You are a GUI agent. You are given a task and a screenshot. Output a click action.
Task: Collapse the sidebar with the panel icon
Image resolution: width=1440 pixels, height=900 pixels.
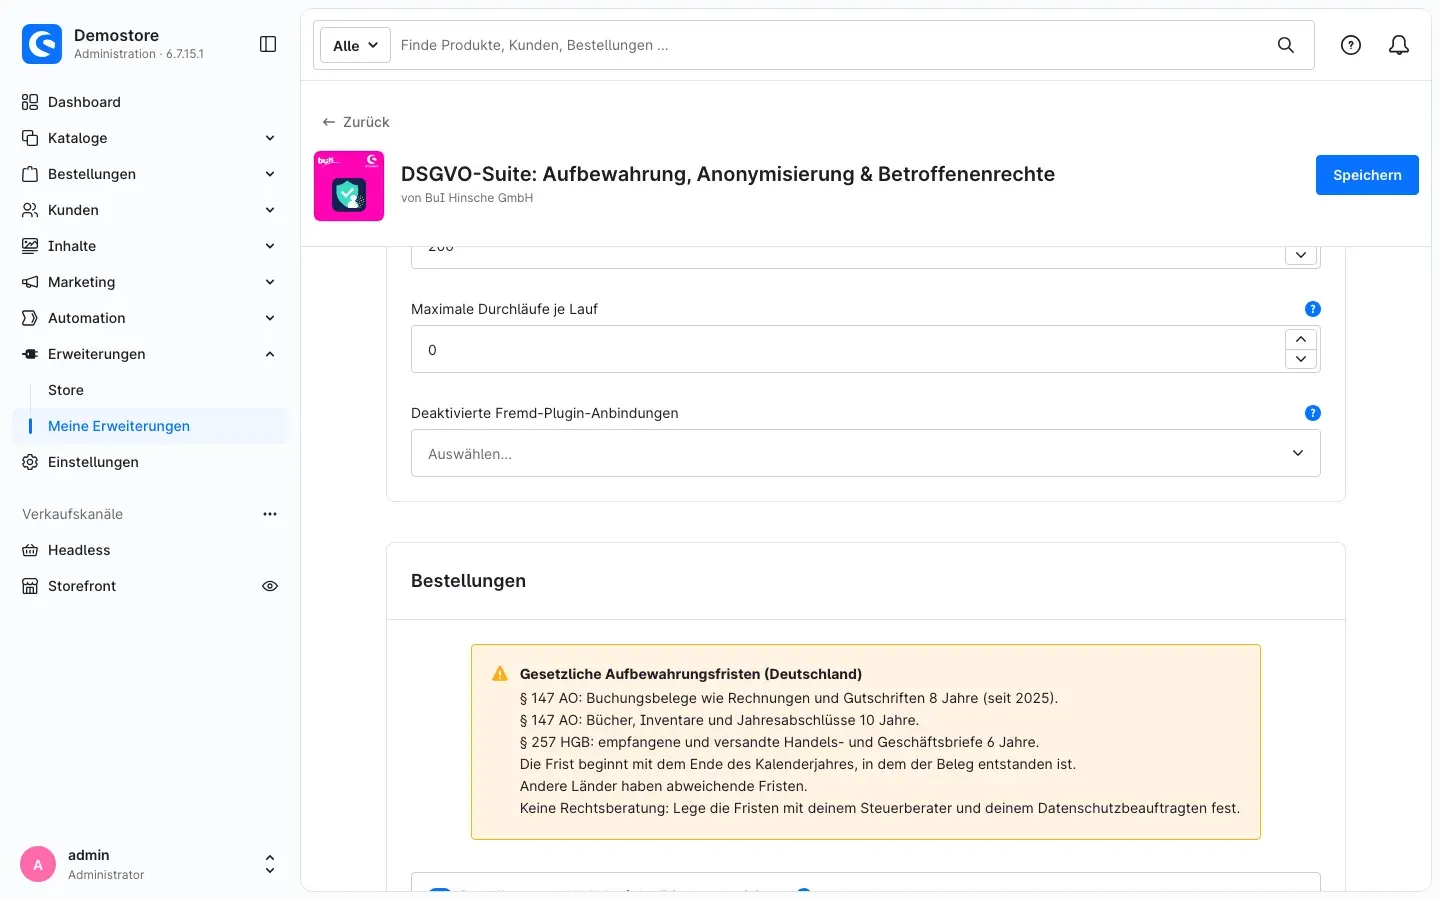(x=268, y=44)
